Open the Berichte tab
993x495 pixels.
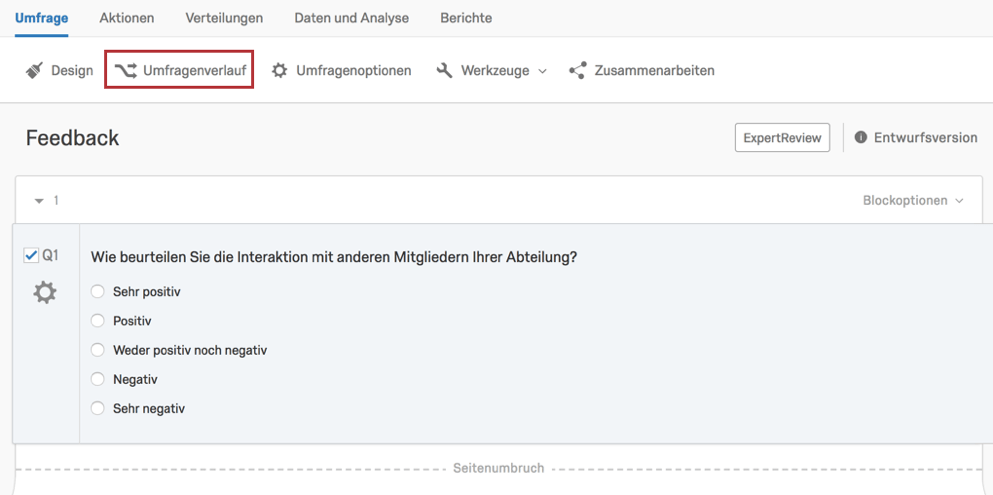[x=466, y=18]
